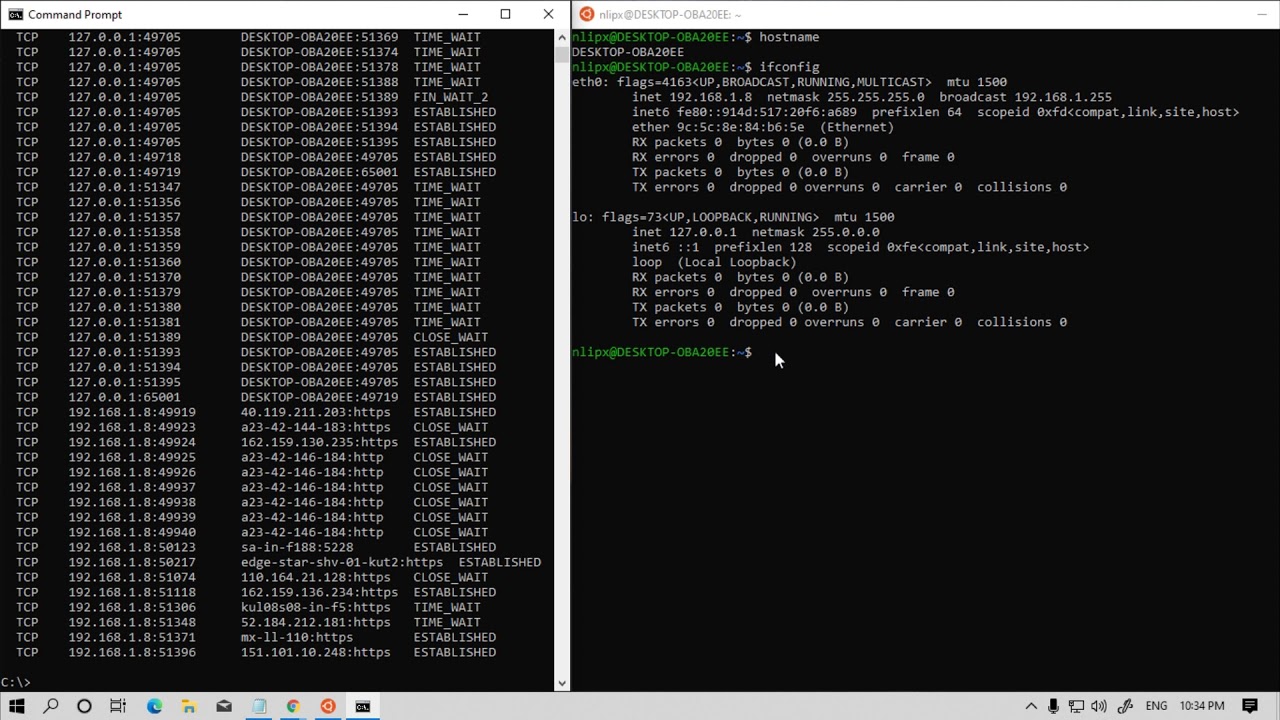Screen dimensions: 1280x720
Task: Open taskbar Search magnifier
Action: click(x=51, y=706)
